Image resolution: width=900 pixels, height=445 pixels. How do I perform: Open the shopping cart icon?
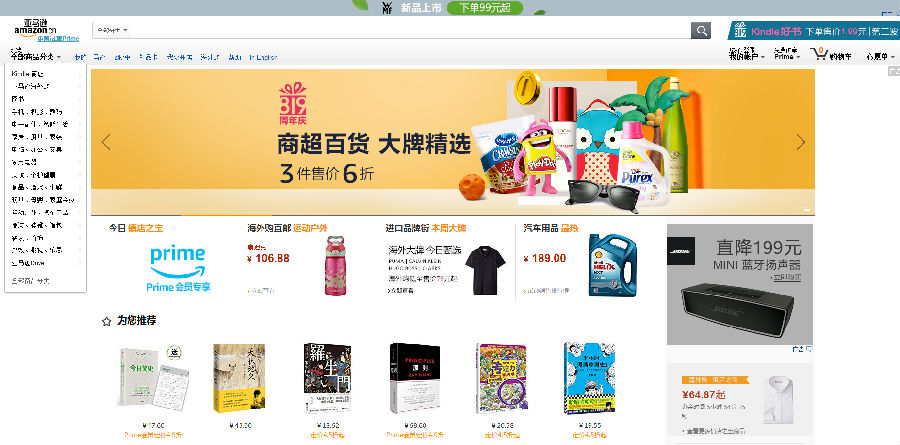(819, 53)
